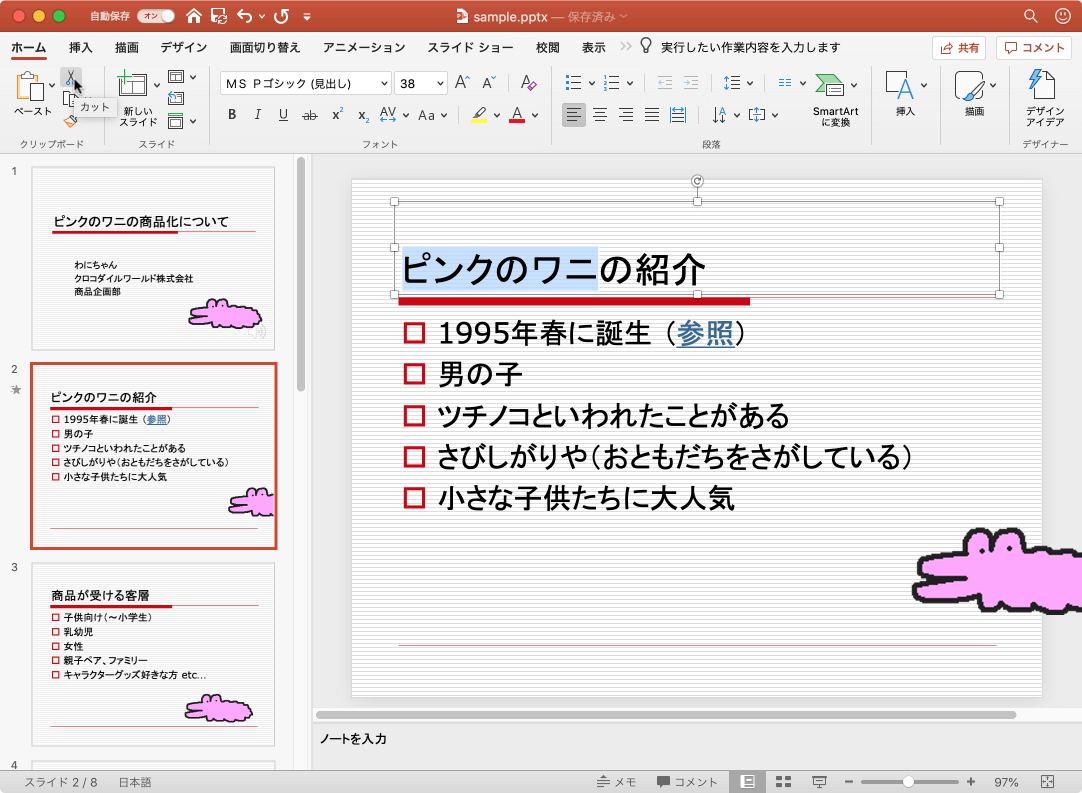The width and height of the screenshot is (1082, 793).
Task: Increase font size
Action: click(x=462, y=83)
